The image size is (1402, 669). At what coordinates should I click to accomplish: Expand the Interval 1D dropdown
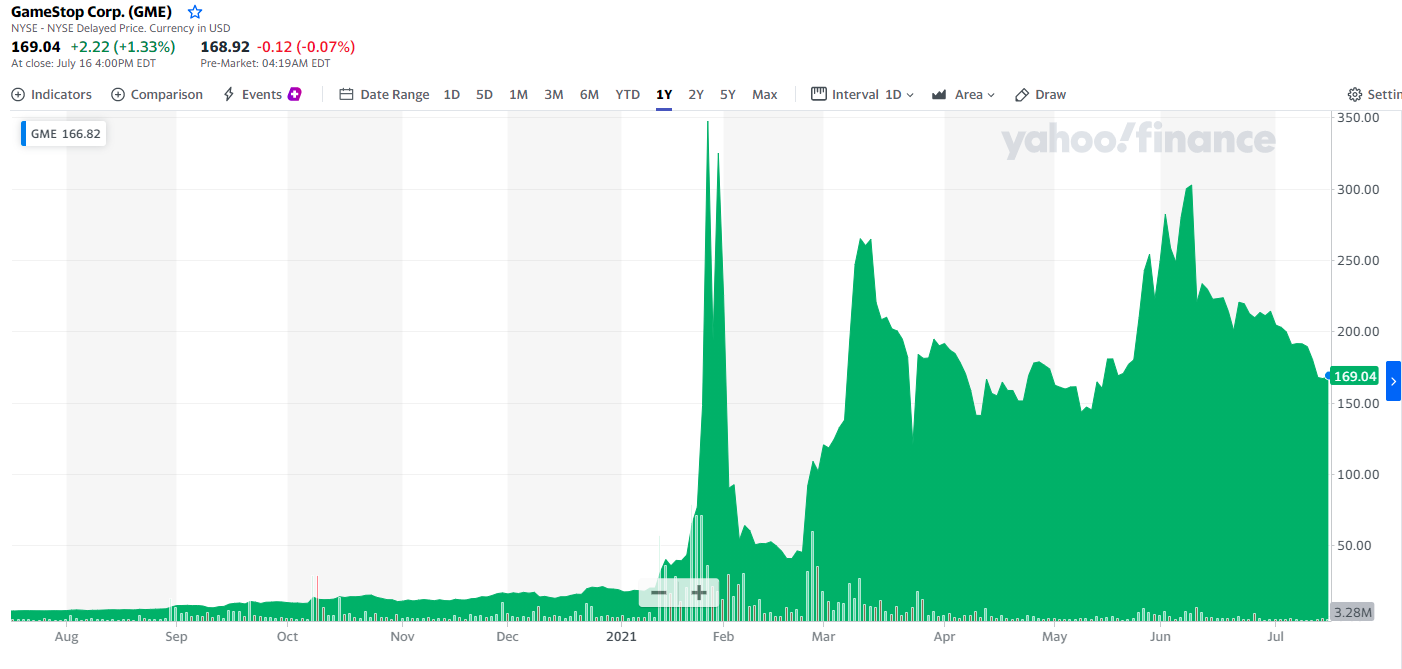pyautogui.click(x=862, y=94)
